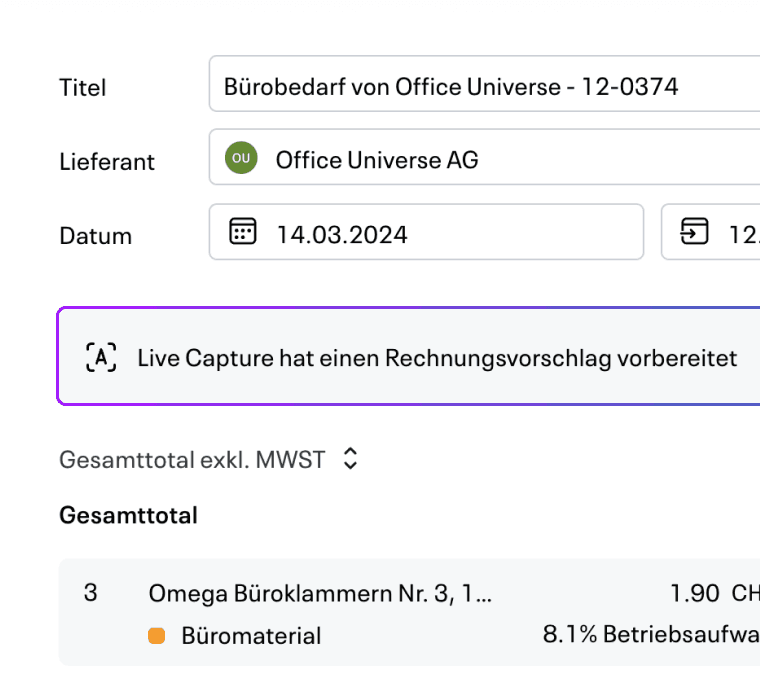760x680 pixels.
Task: Click the green OU supplier avatar
Action: pos(241,158)
